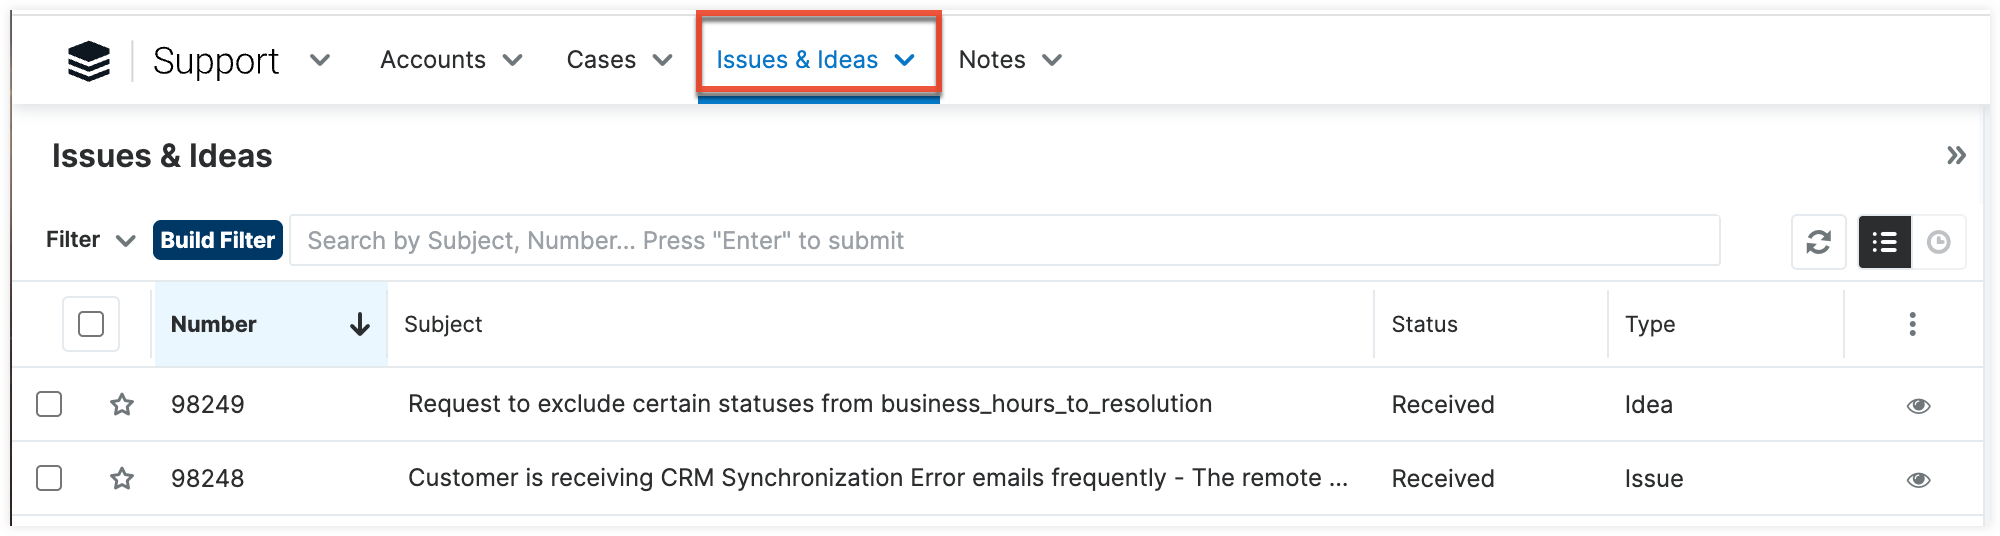
Task: Click the stacked layers app logo
Action: tap(89, 61)
